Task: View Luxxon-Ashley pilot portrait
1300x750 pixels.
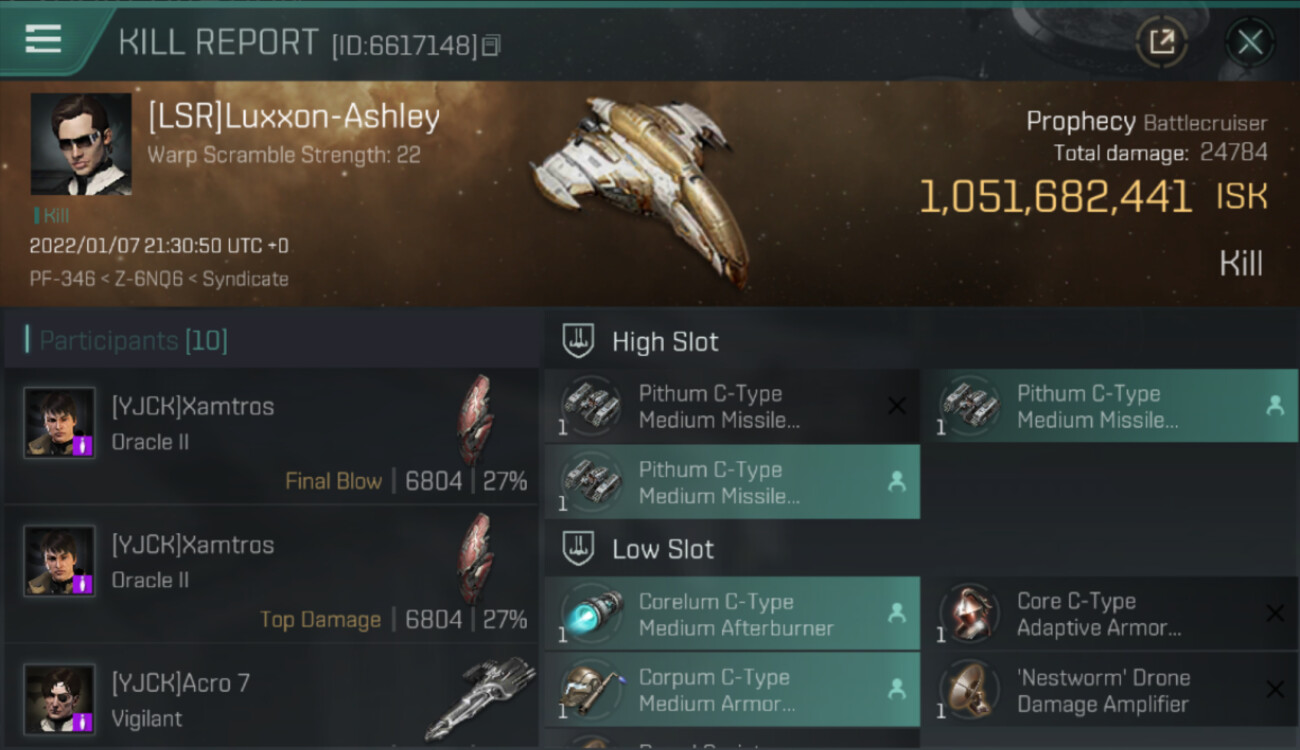Action: point(81,144)
